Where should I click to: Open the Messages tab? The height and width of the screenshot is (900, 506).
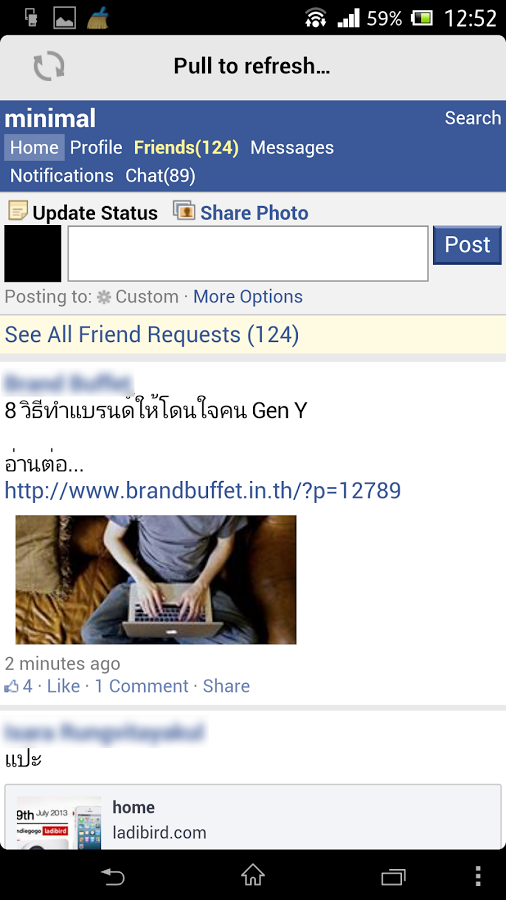pos(292,148)
